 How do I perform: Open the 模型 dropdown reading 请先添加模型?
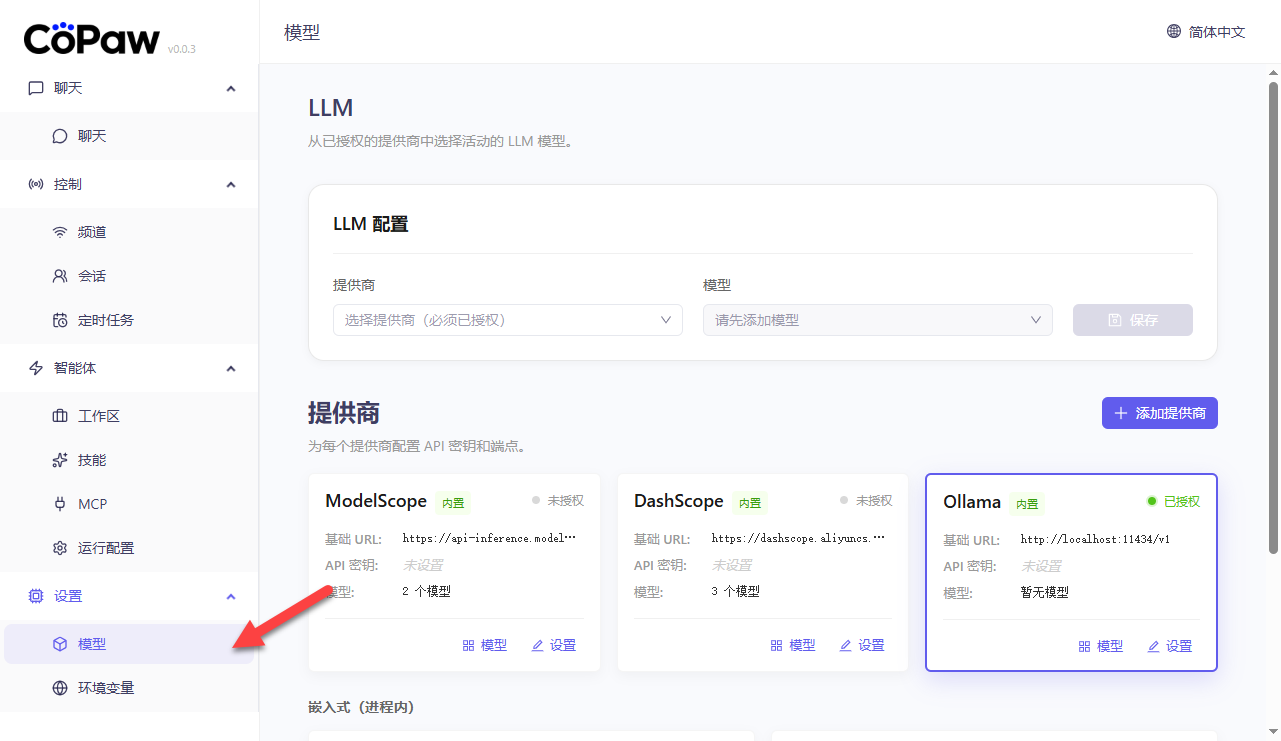pyautogui.click(x=878, y=320)
